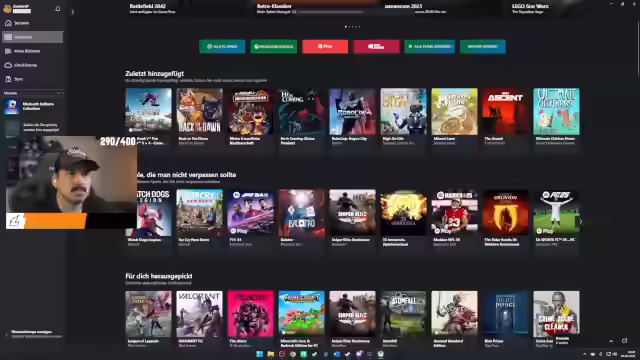640x360 pixels.
Task: Open File Explorer from the taskbar
Action: click(x=270, y=354)
